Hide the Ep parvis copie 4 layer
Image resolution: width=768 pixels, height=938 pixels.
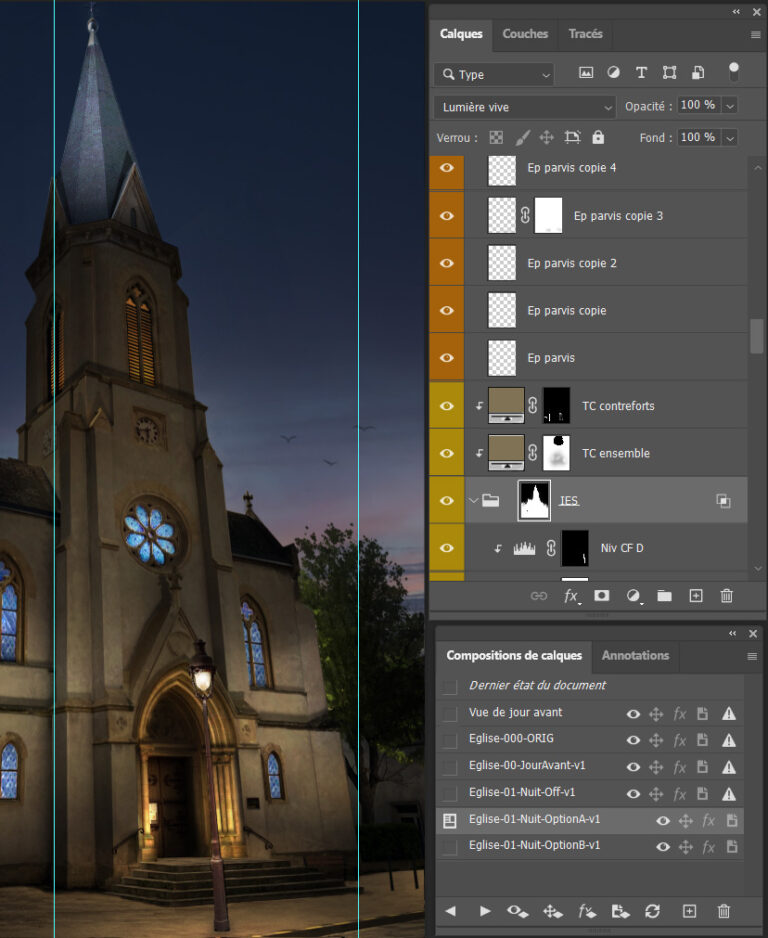tap(447, 168)
